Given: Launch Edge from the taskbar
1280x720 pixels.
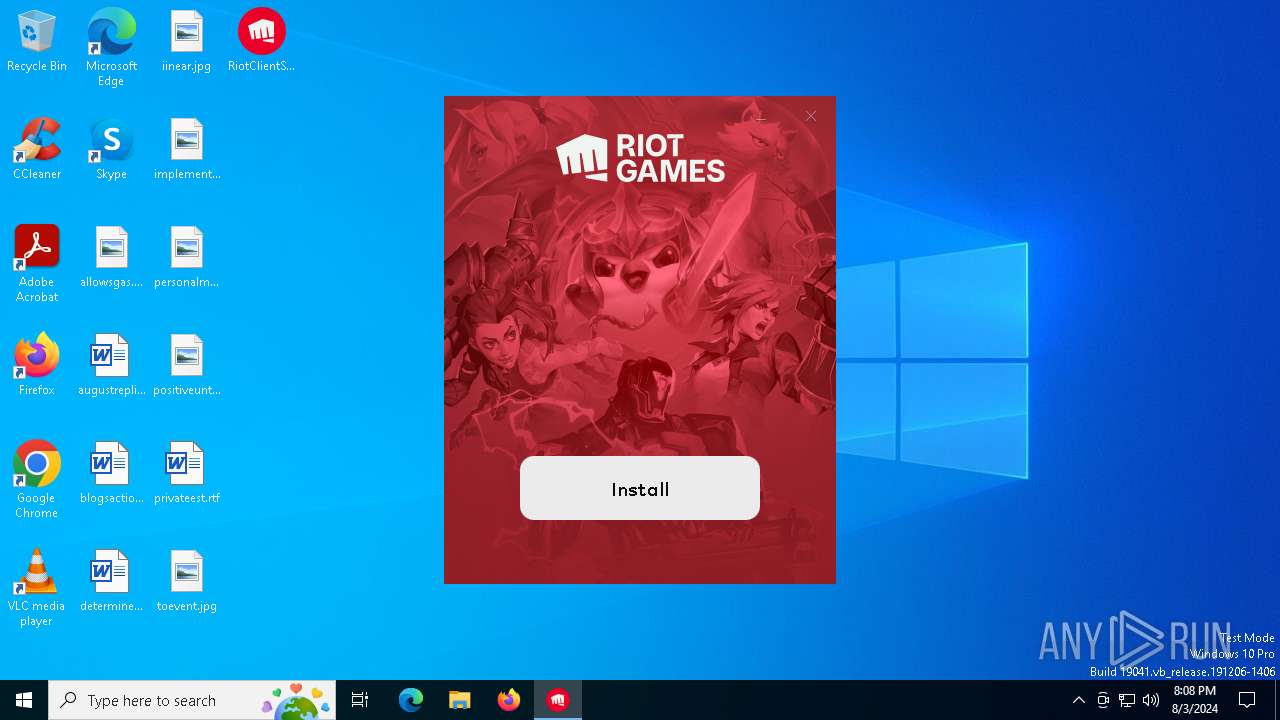Looking at the screenshot, I should (411, 700).
